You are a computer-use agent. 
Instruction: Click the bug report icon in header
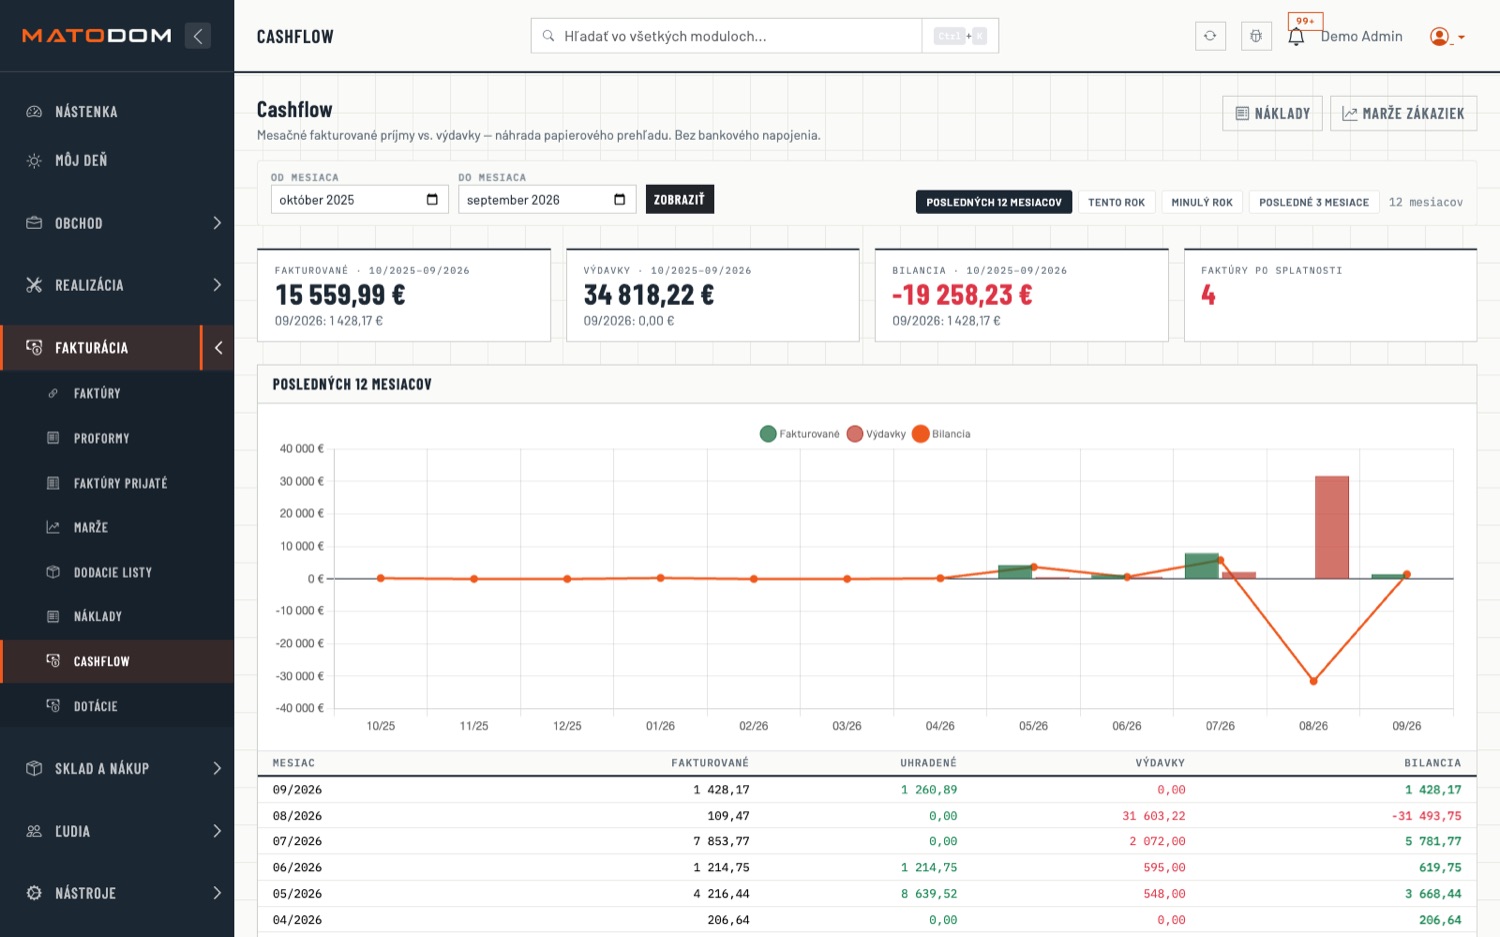click(x=1256, y=36)
